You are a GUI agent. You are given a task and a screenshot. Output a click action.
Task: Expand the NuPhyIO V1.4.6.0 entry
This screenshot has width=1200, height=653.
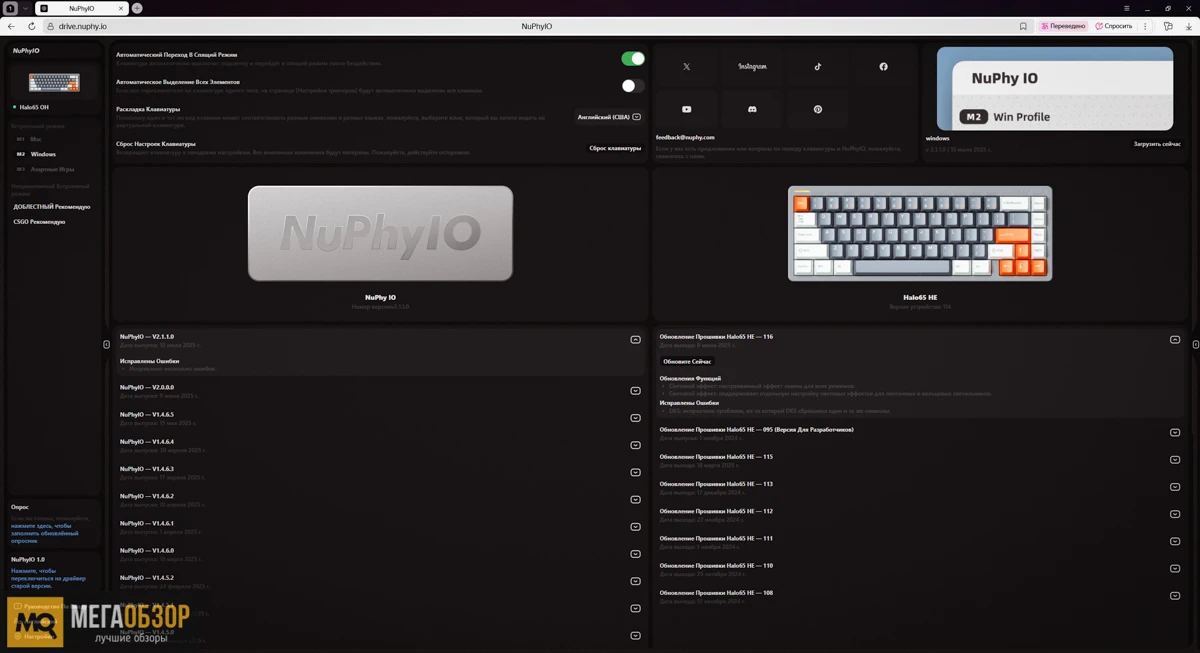coord(635,554)
